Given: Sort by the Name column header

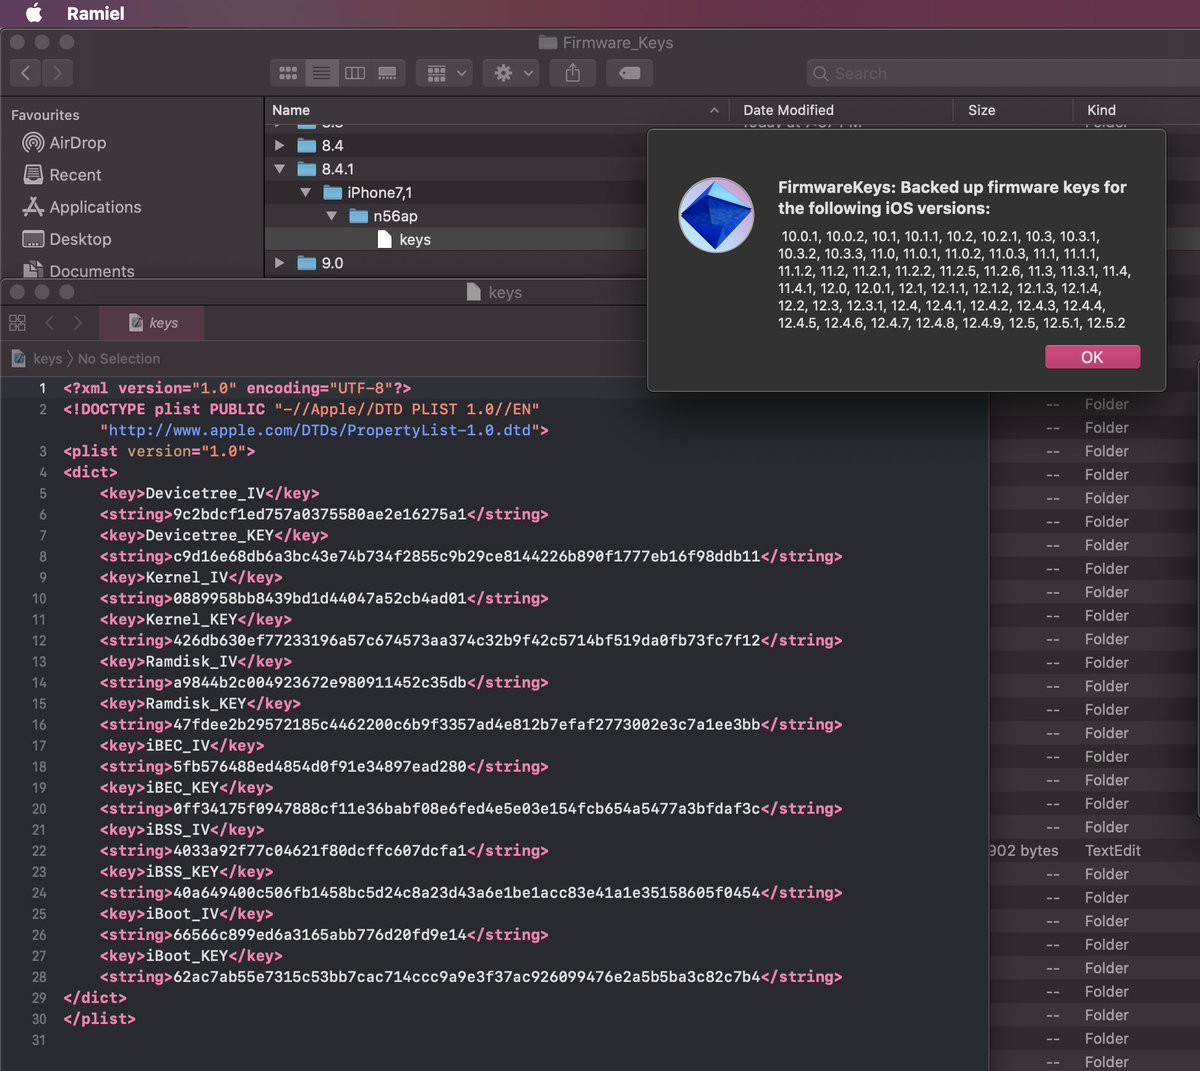Looking at the screenshot, I should click(496, 110).
